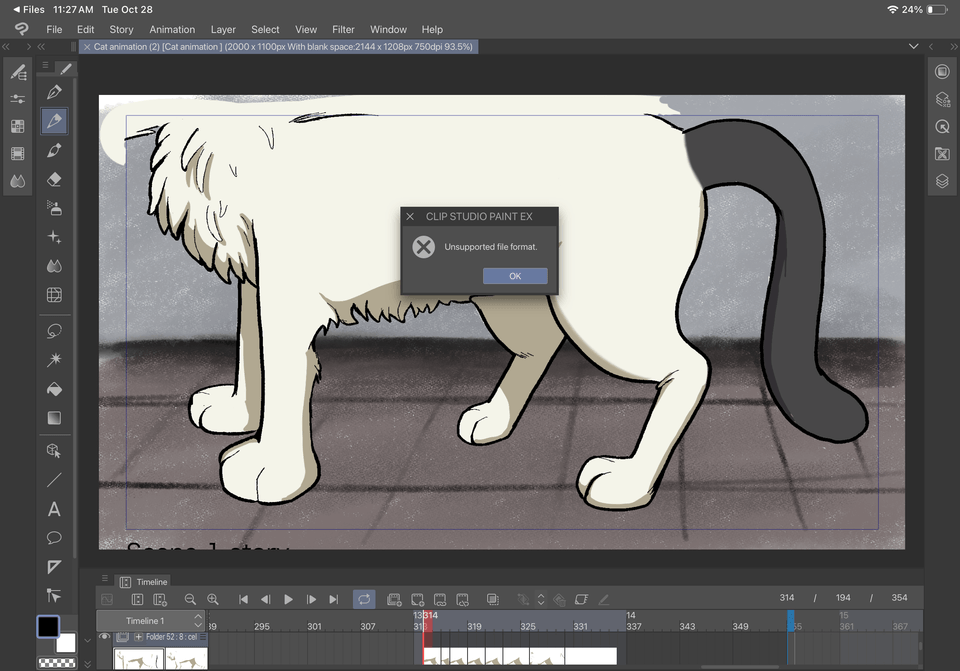Open the Tool Property sliders palette
The image size is (960, 671).
point(18,99)
